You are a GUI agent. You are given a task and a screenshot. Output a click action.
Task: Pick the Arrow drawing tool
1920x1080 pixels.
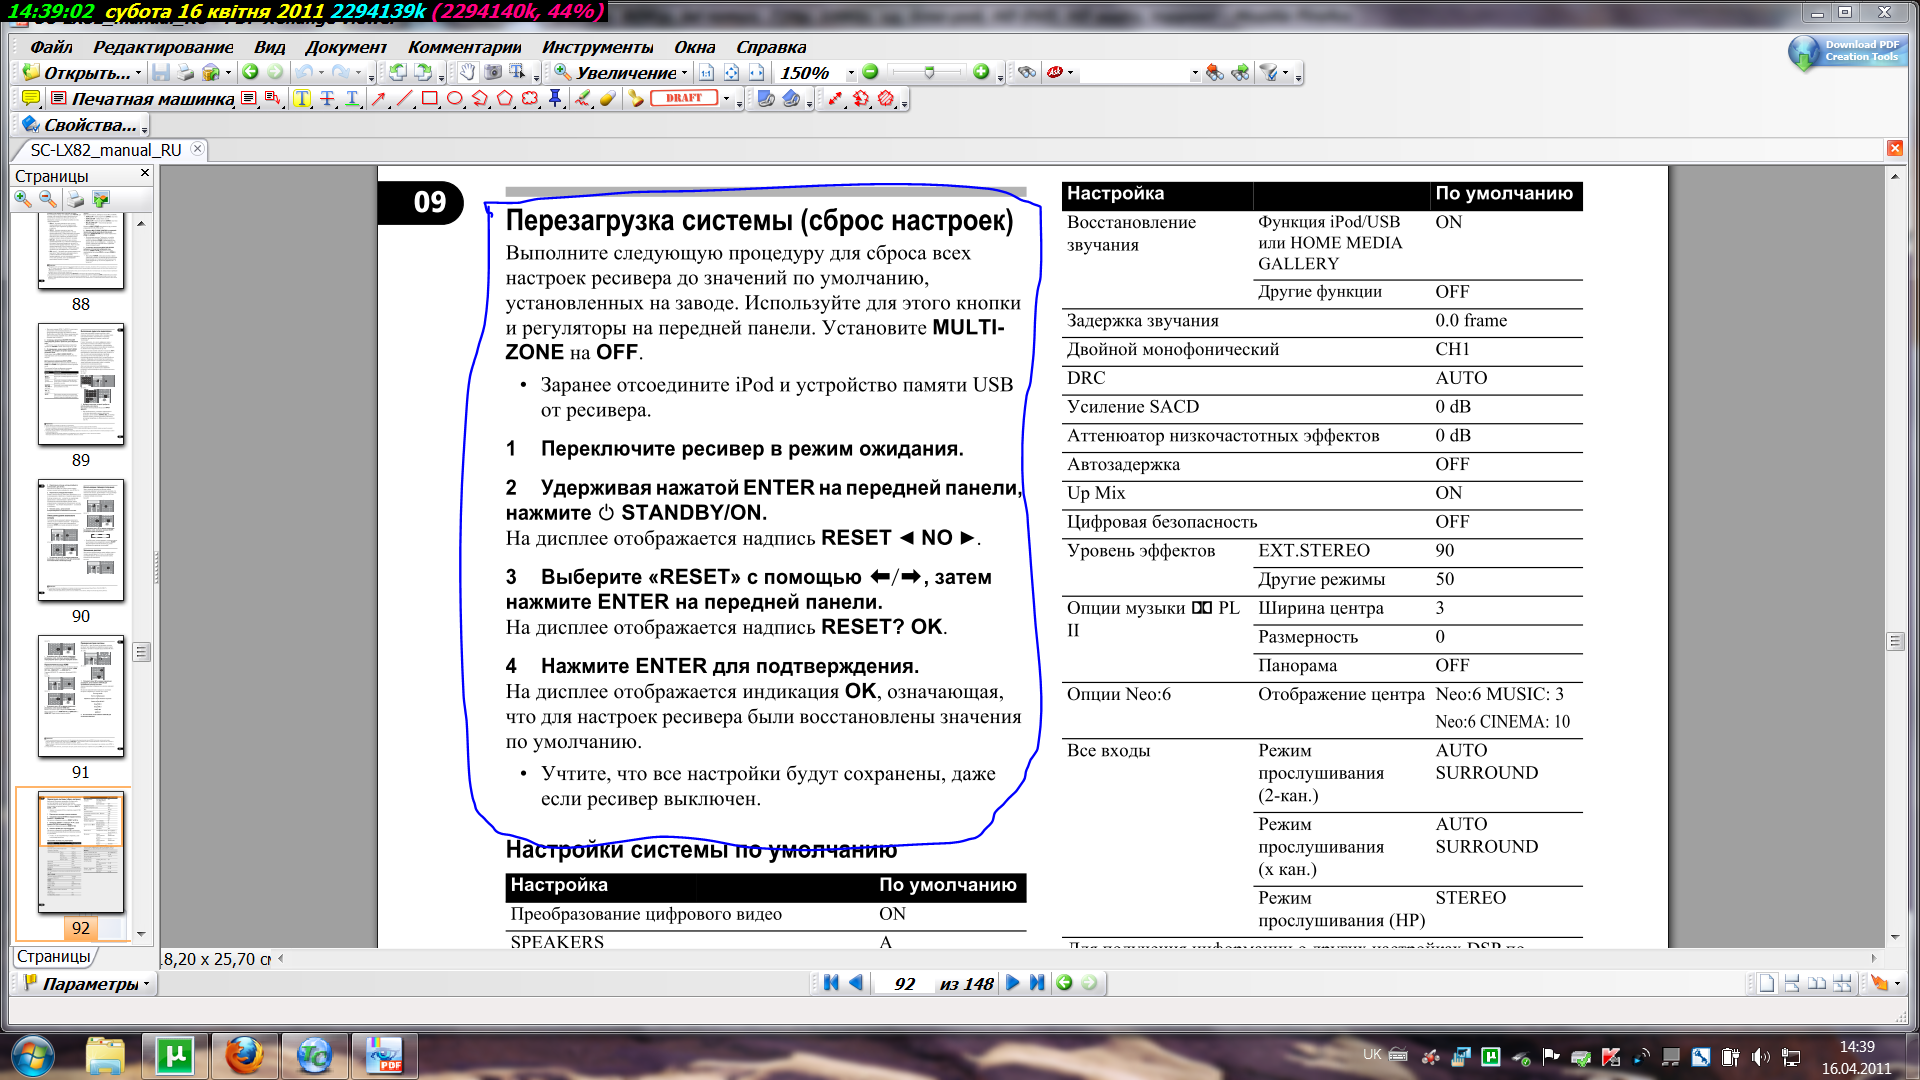pyautogui.click(x=378, y=98)
